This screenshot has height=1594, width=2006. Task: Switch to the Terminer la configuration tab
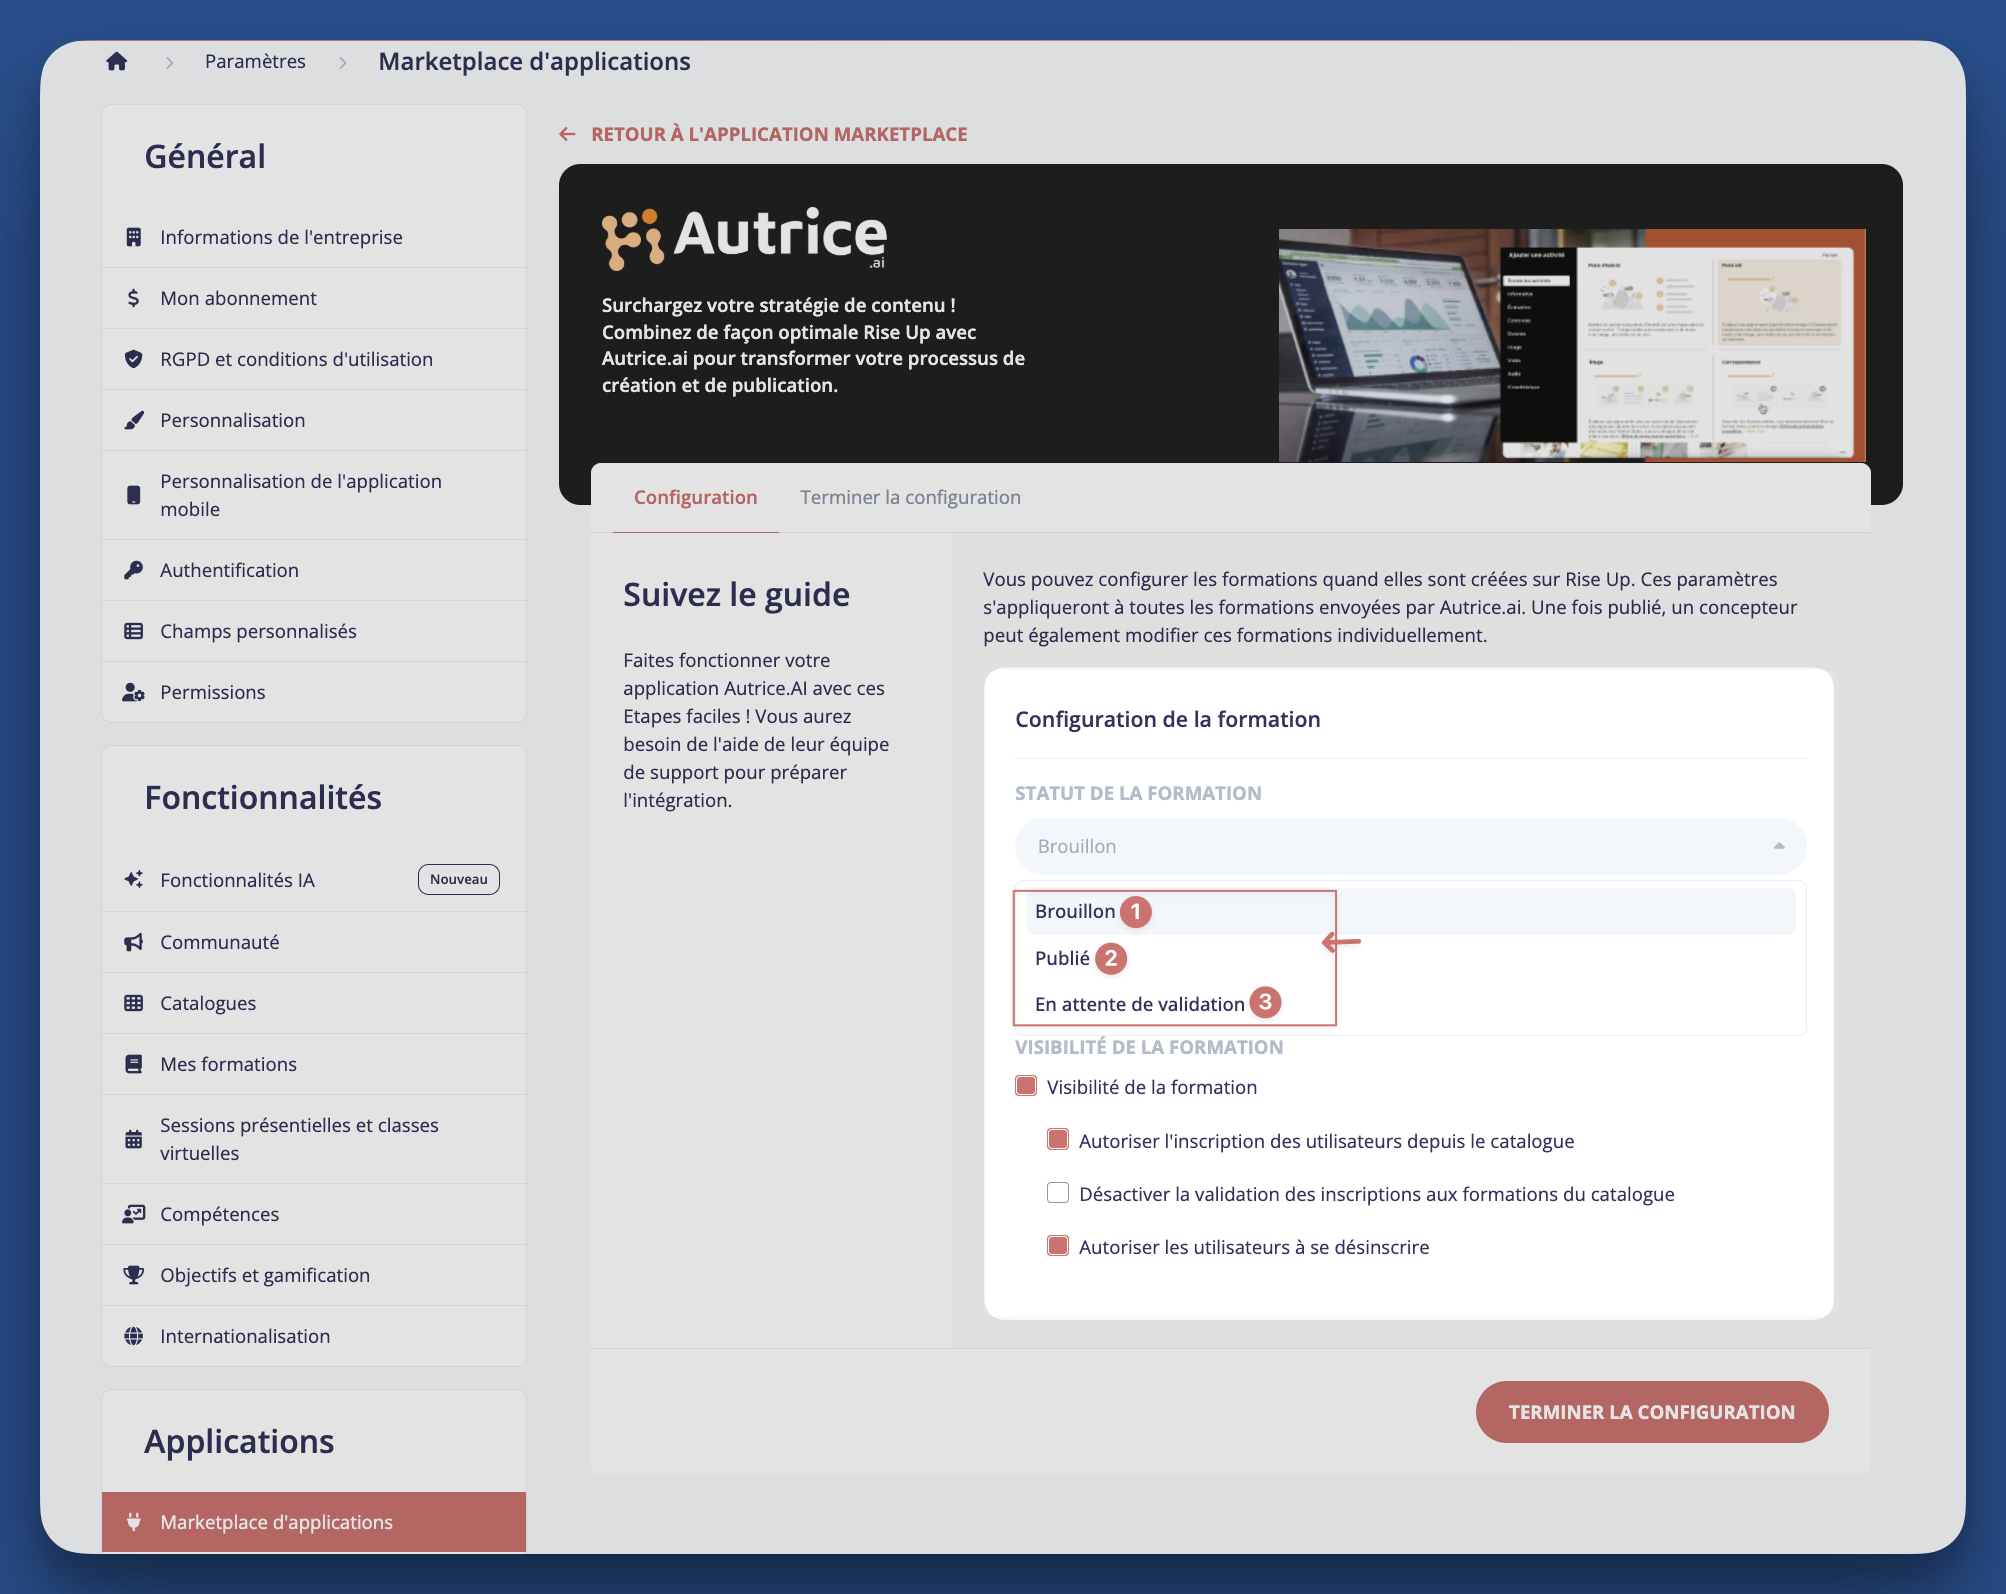pos(909,497)
